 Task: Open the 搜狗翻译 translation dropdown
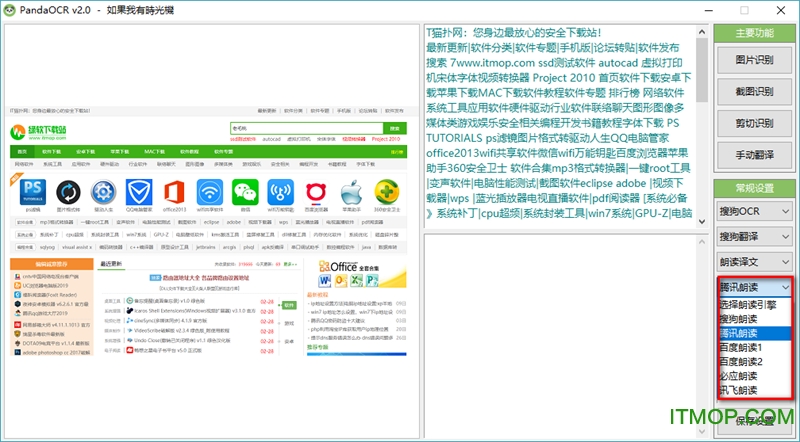[754, 236]
